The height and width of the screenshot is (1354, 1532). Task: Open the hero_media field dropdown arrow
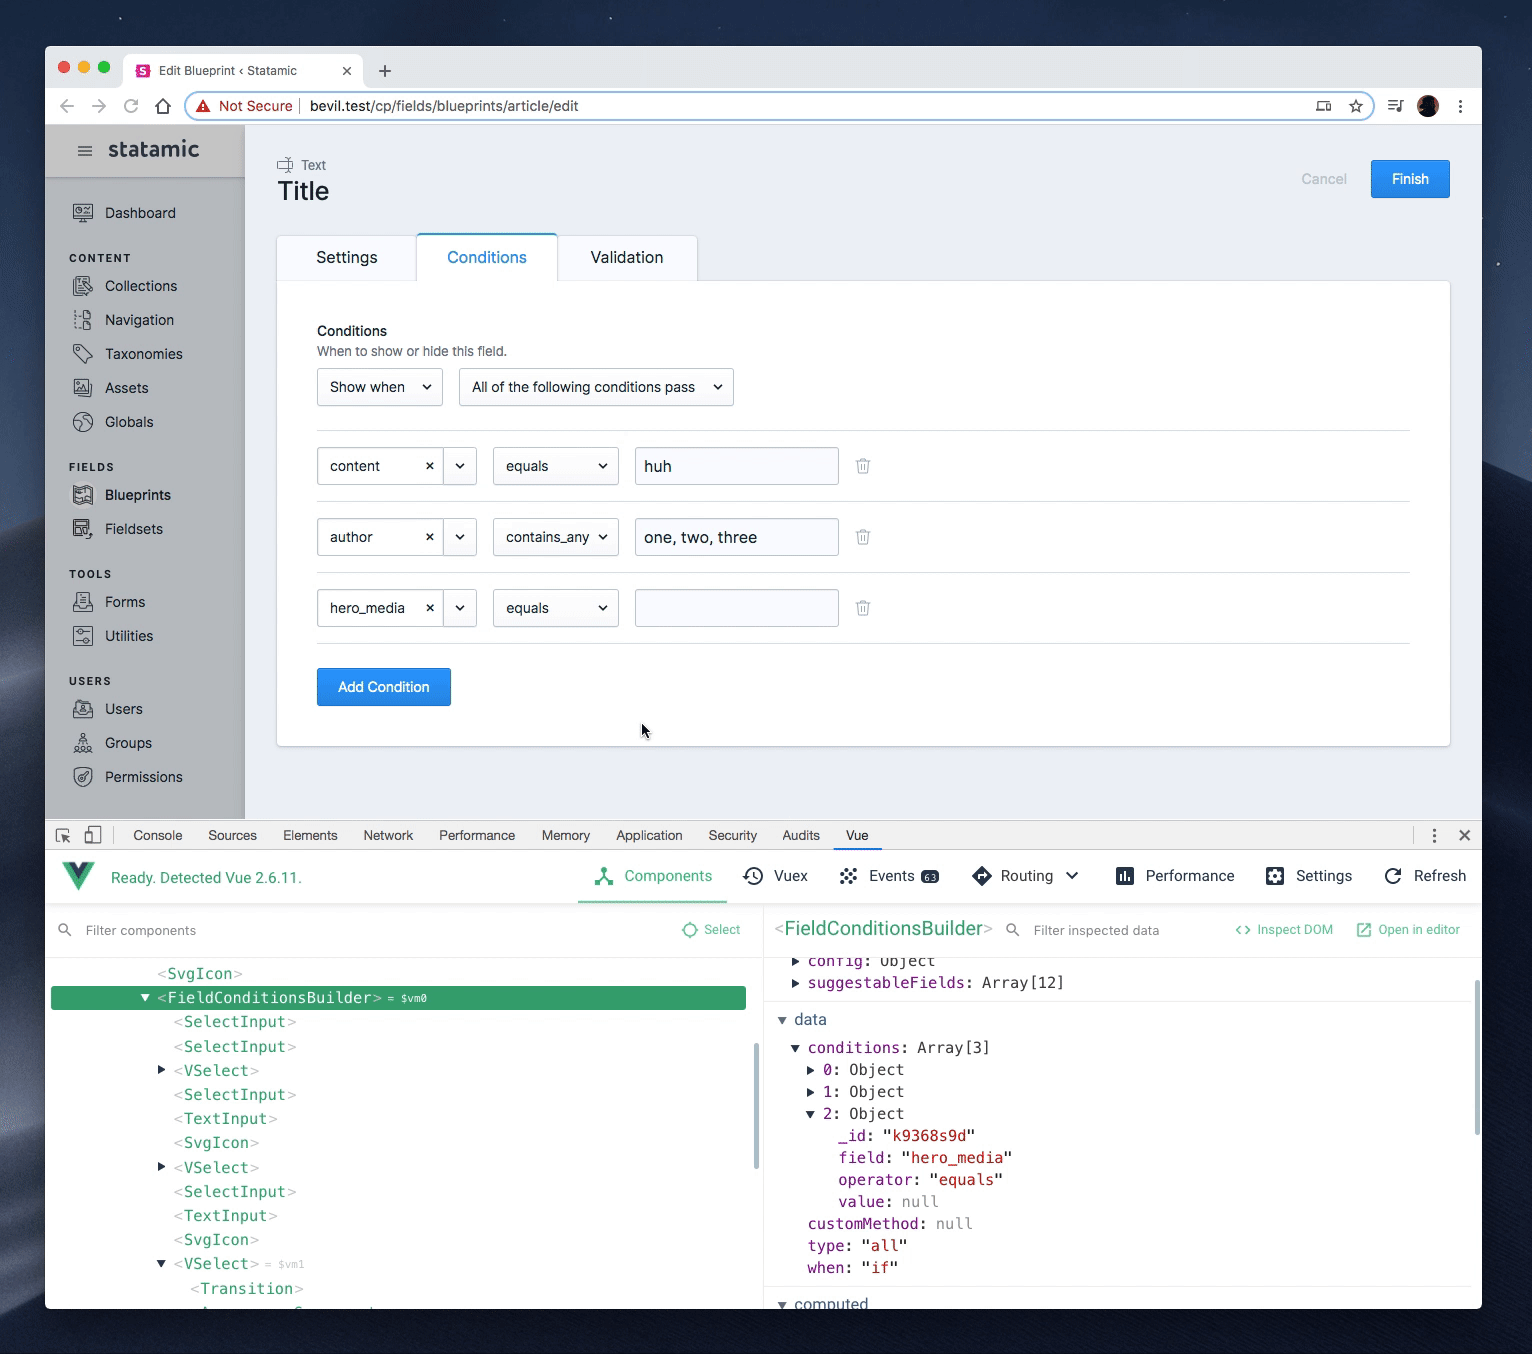pos(460,608)
